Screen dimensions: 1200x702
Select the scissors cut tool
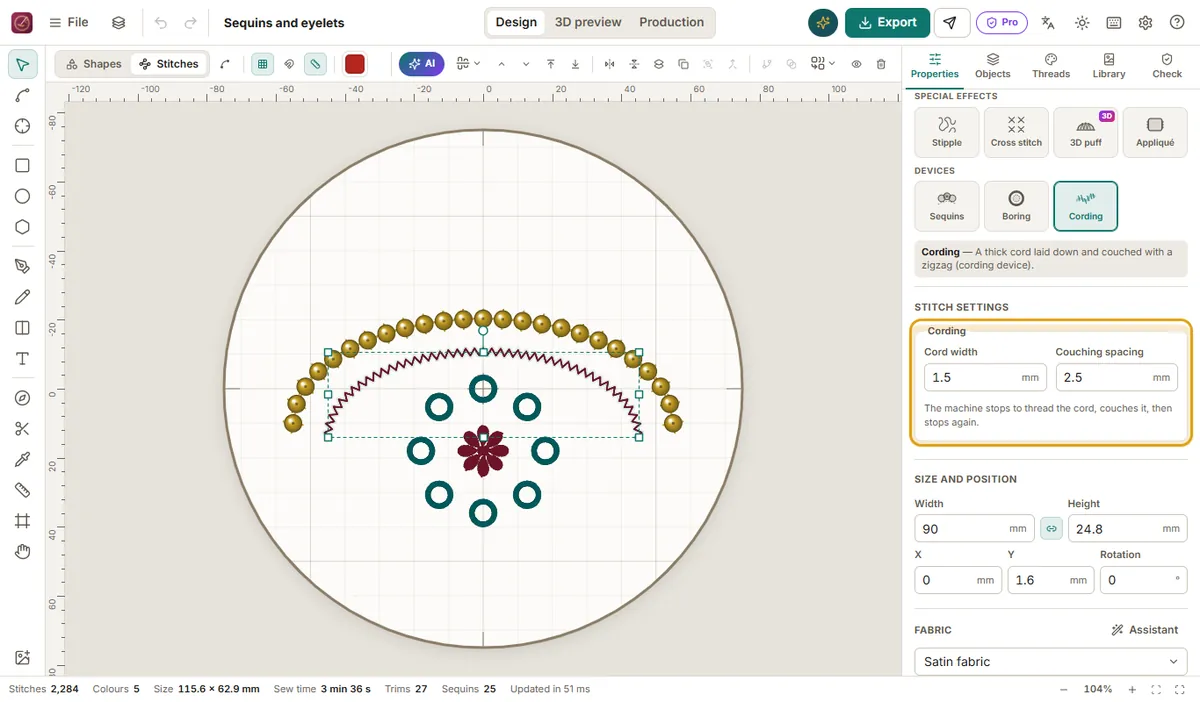pyautogui.click(x=22, y=429)
